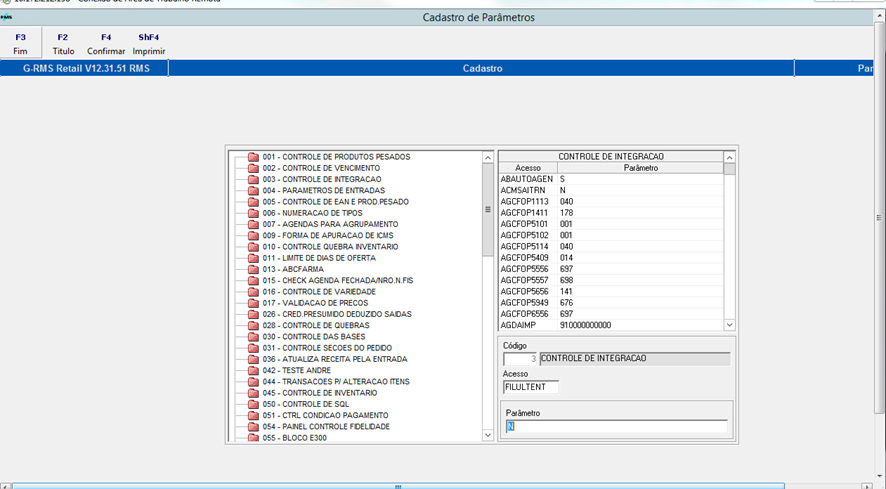Viewport: 886px width, 489px height.
Task: Click the G-RMS Retail V12.31.51 RMS label
Action: click(86, 68)
